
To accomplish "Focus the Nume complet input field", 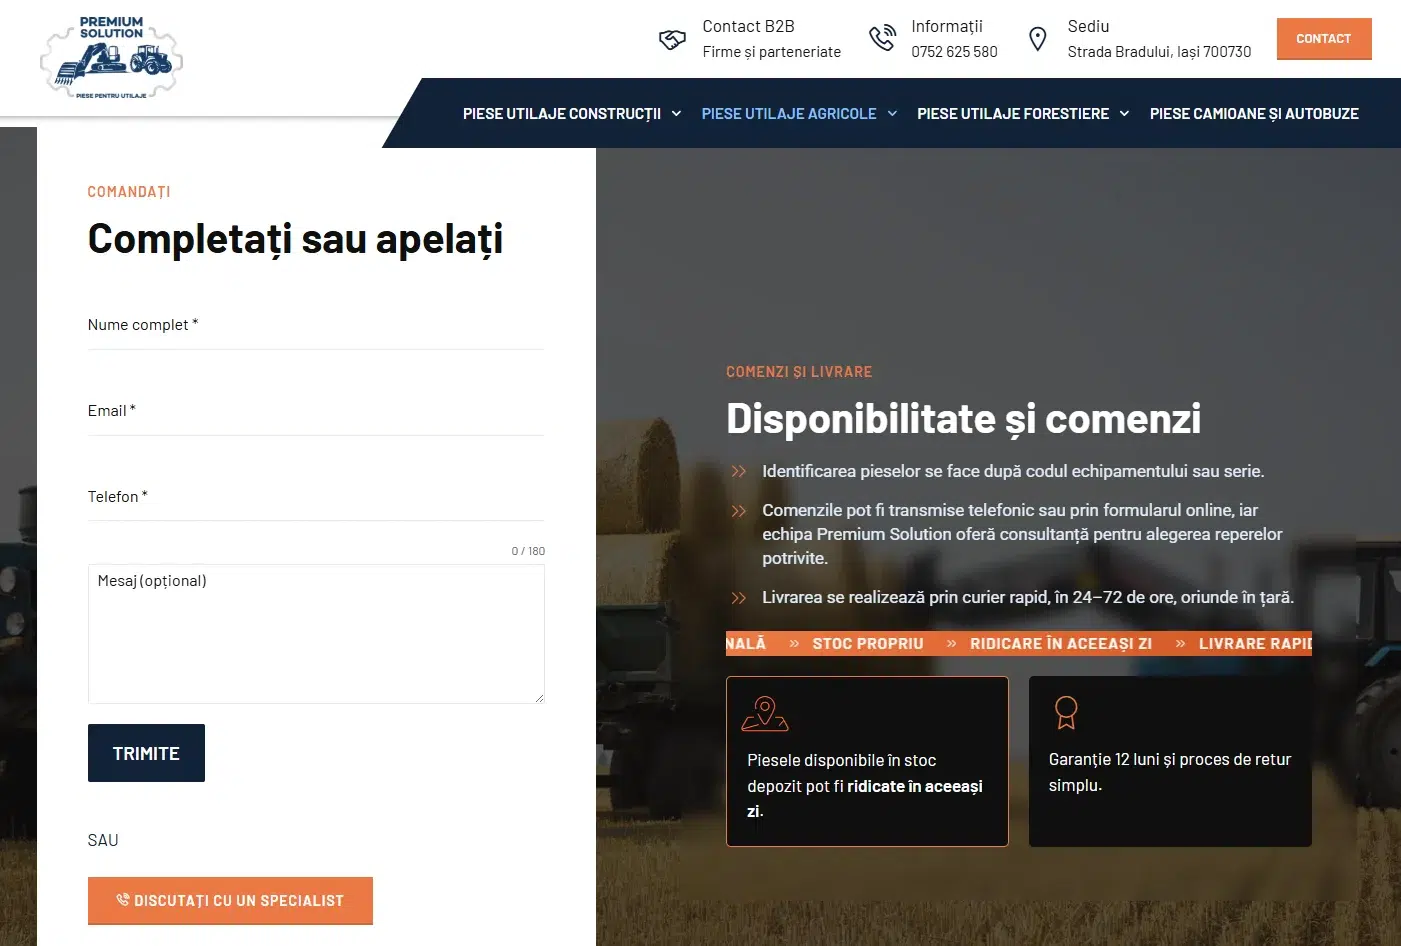I will coord(316,326).
